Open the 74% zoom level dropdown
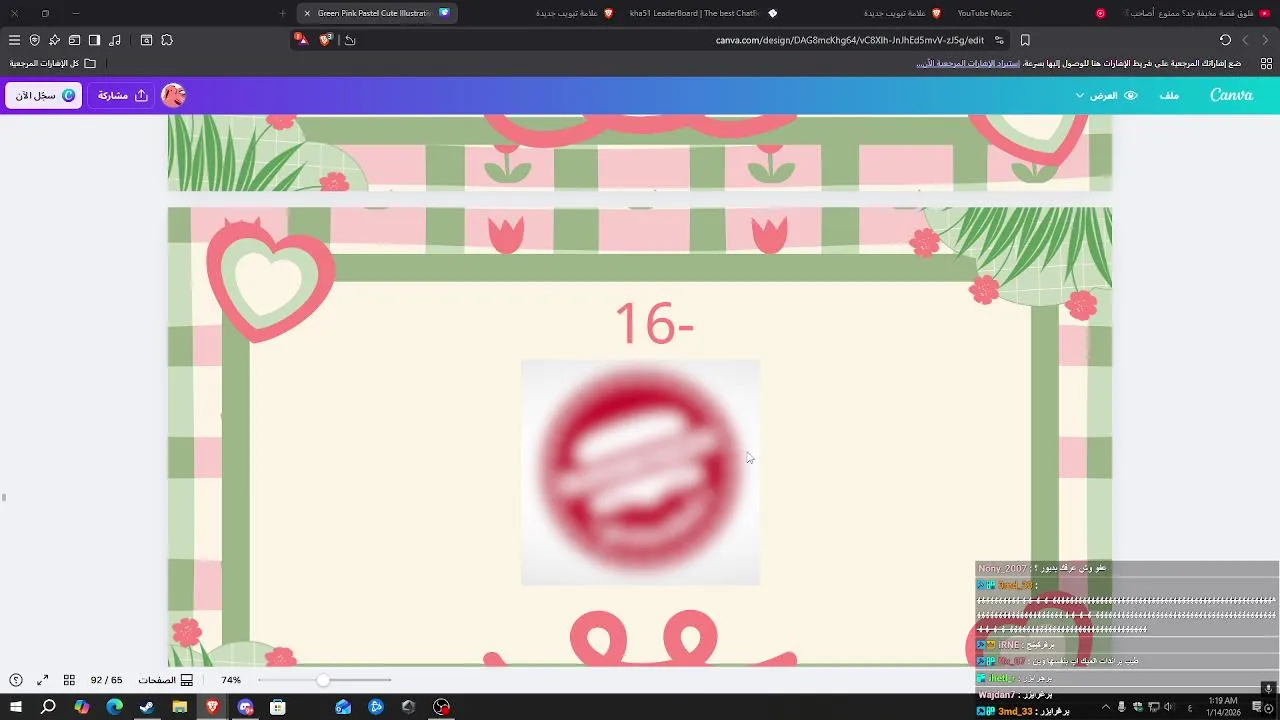 [x=231, y=680]
